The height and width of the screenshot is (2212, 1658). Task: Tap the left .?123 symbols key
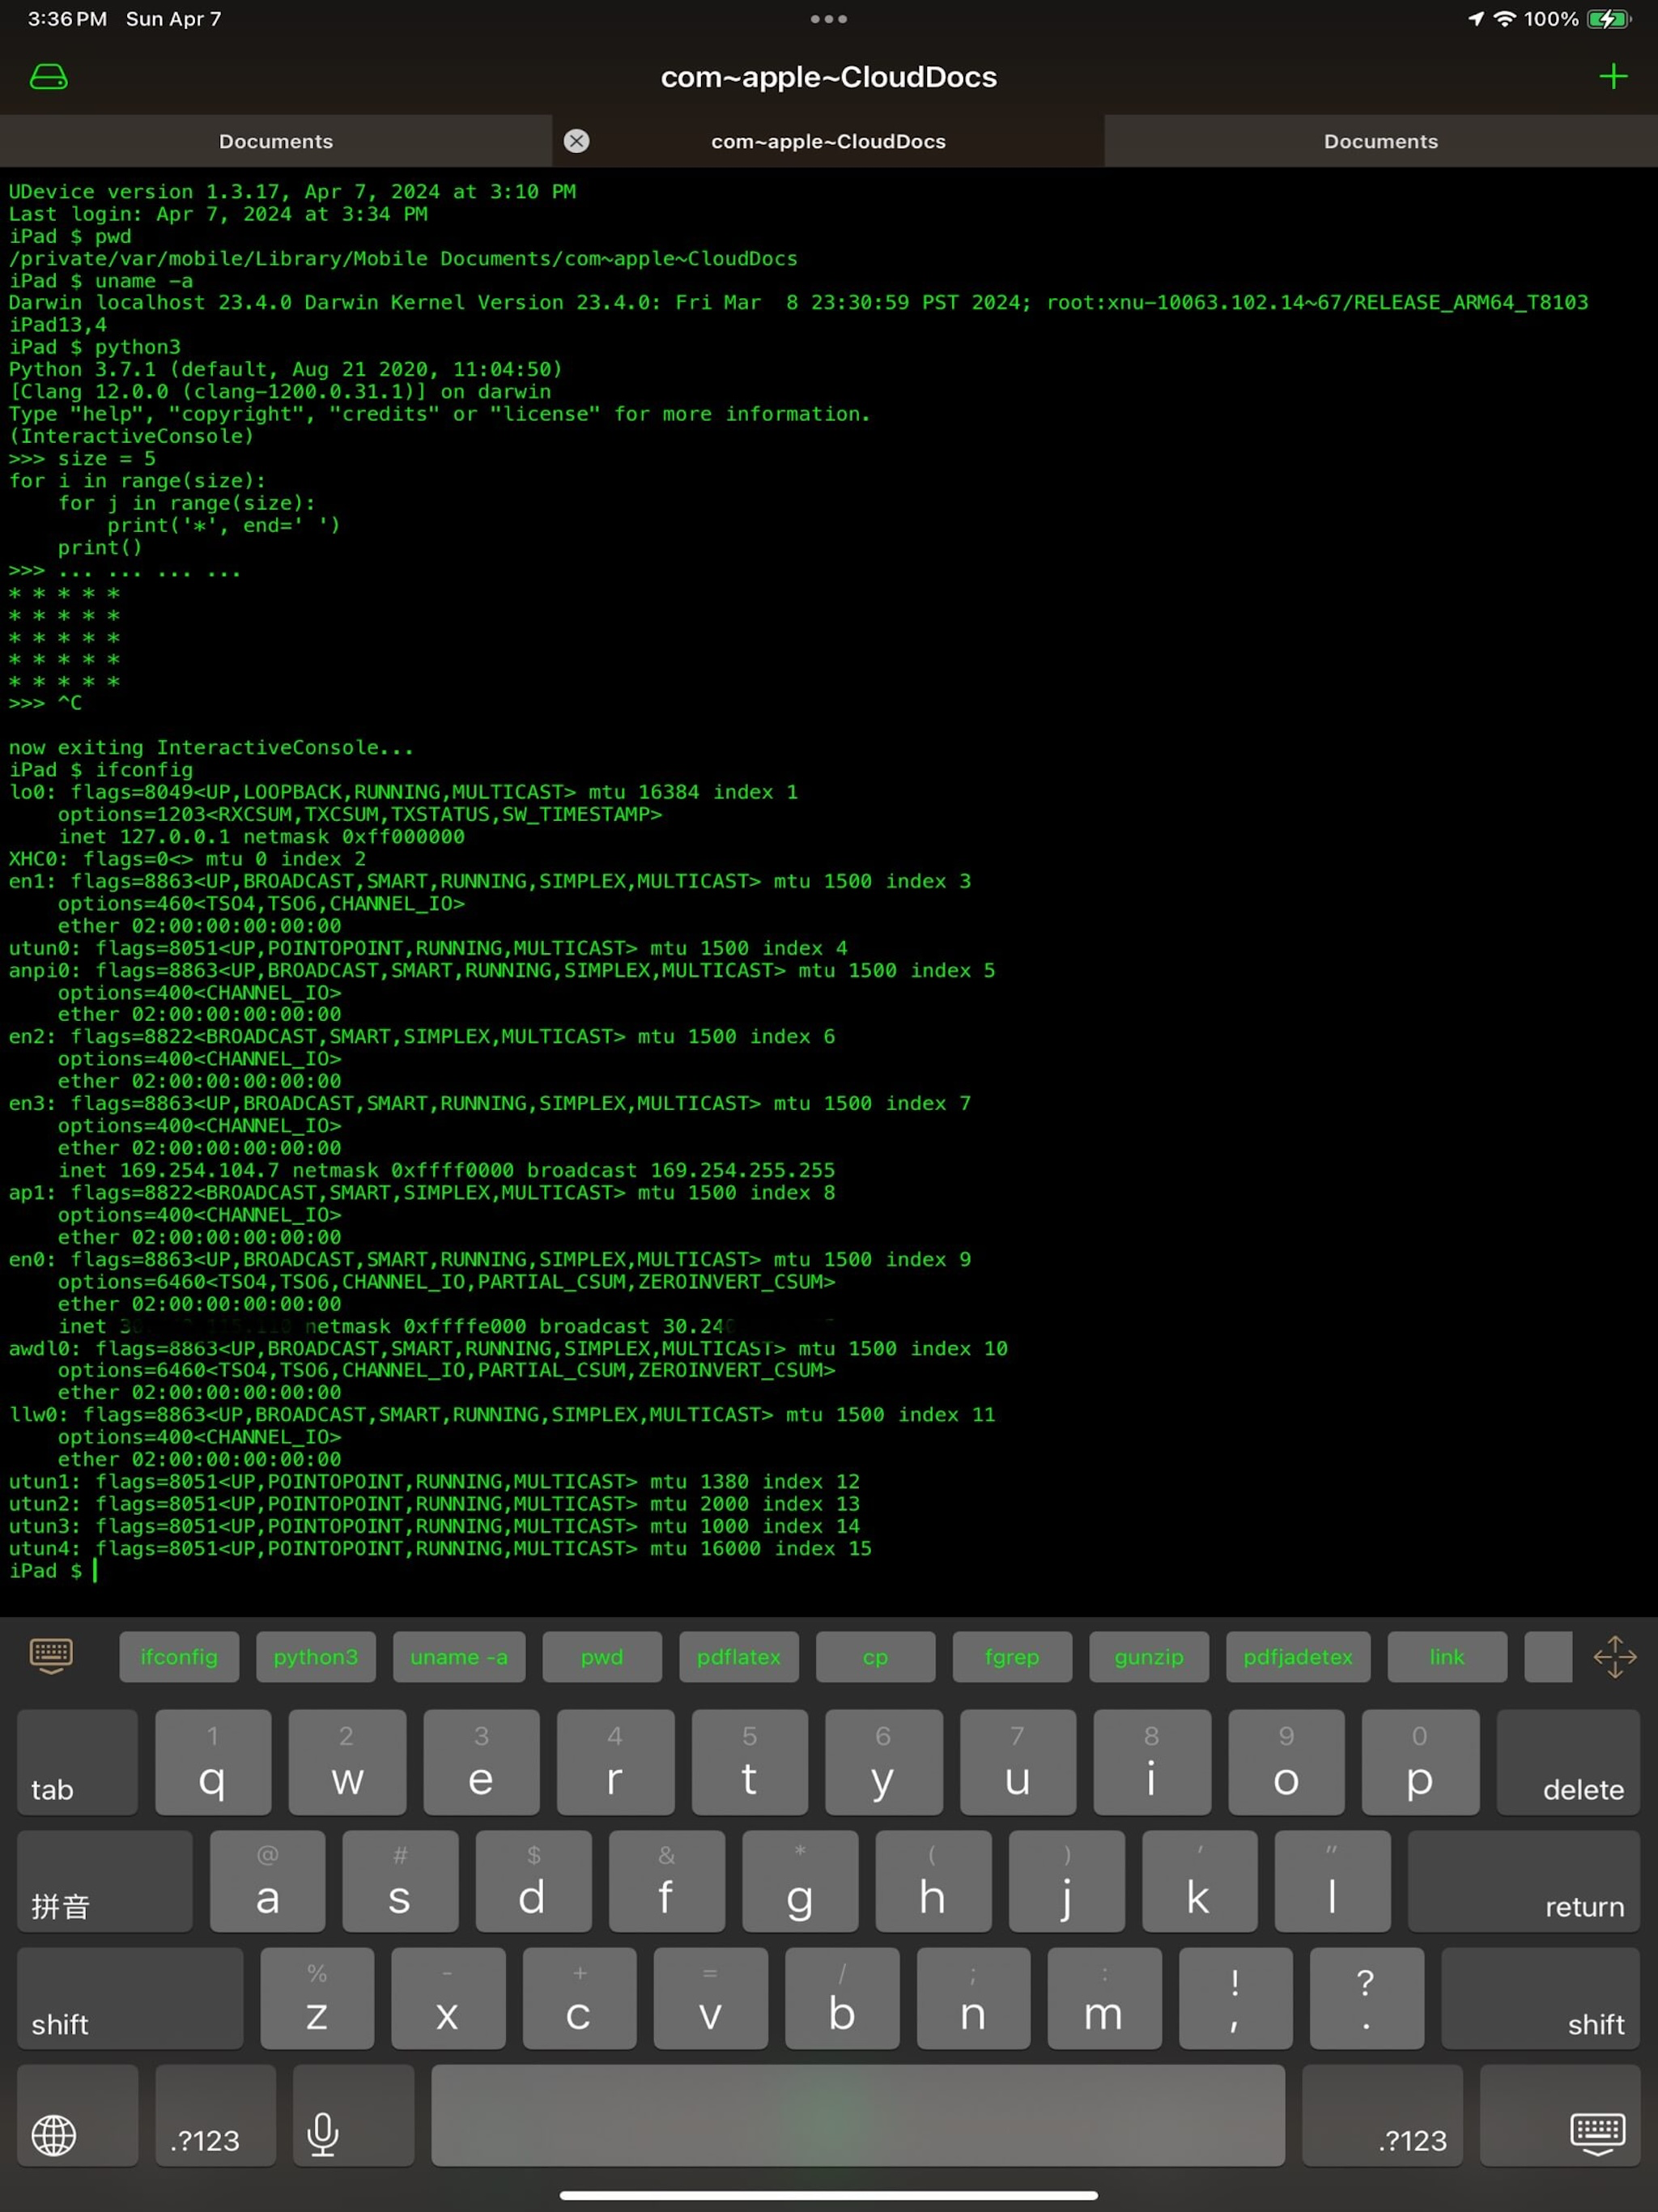pyautogui.click(x=215, y=2116)
